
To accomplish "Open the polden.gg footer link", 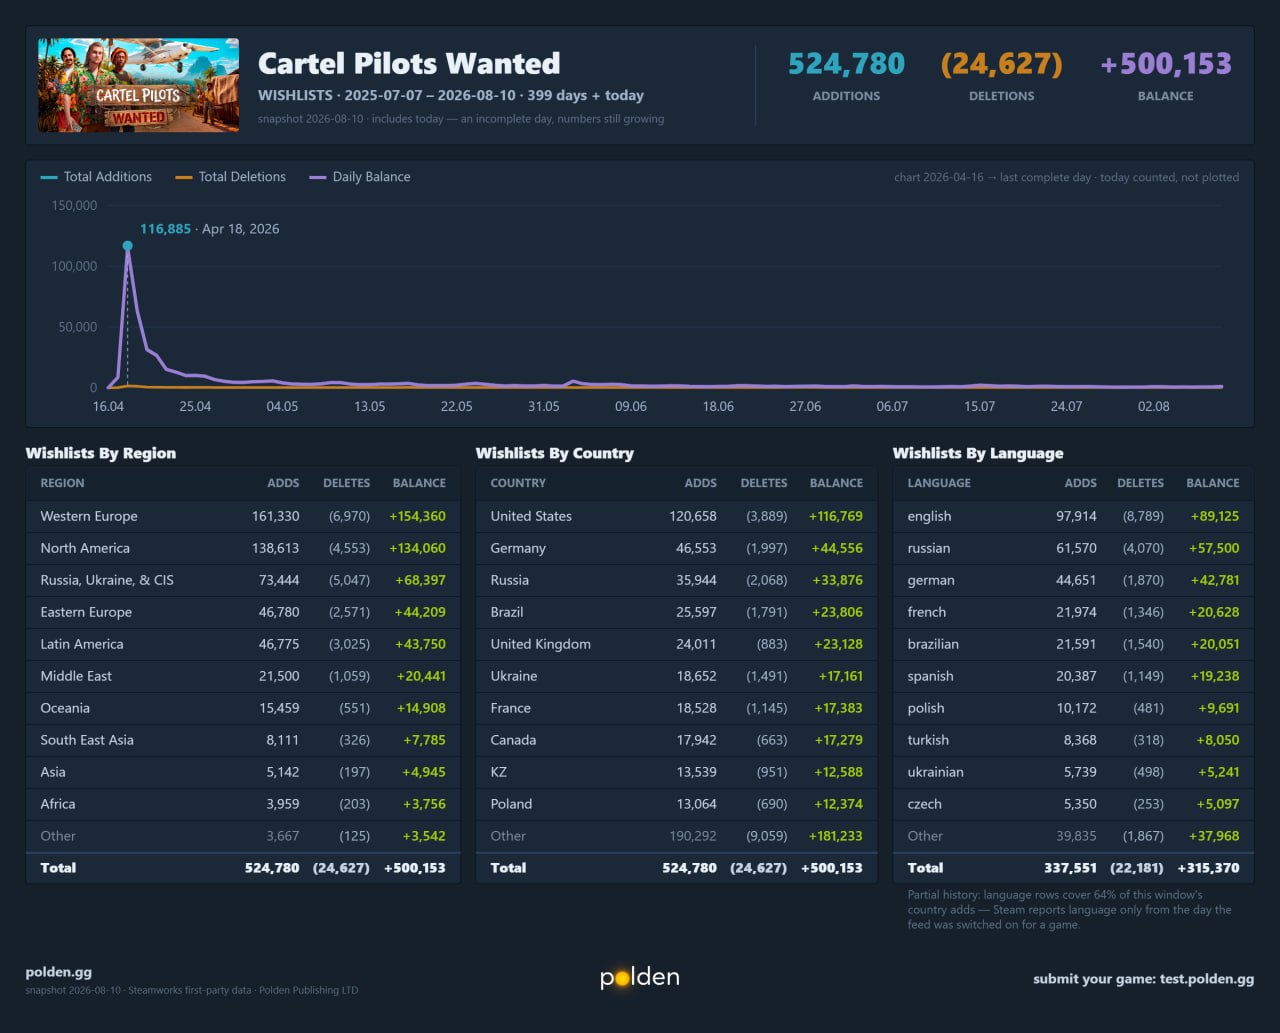I will pos(59,972).
